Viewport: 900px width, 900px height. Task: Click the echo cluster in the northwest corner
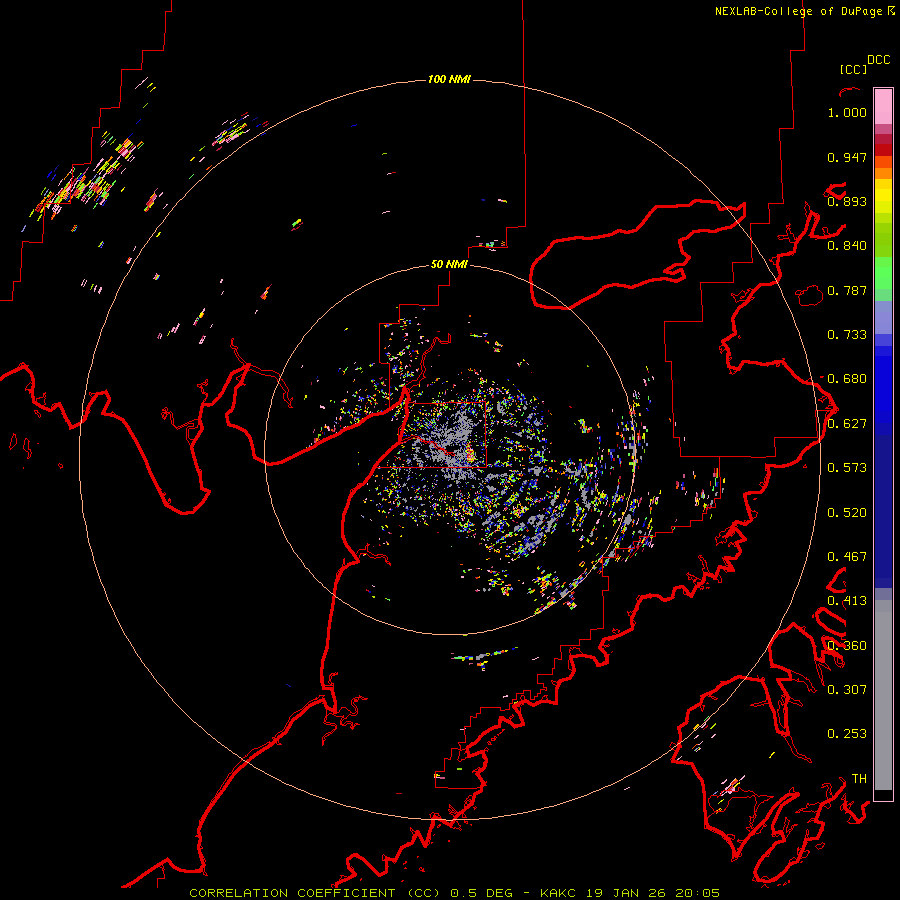(x=86, y=178)
